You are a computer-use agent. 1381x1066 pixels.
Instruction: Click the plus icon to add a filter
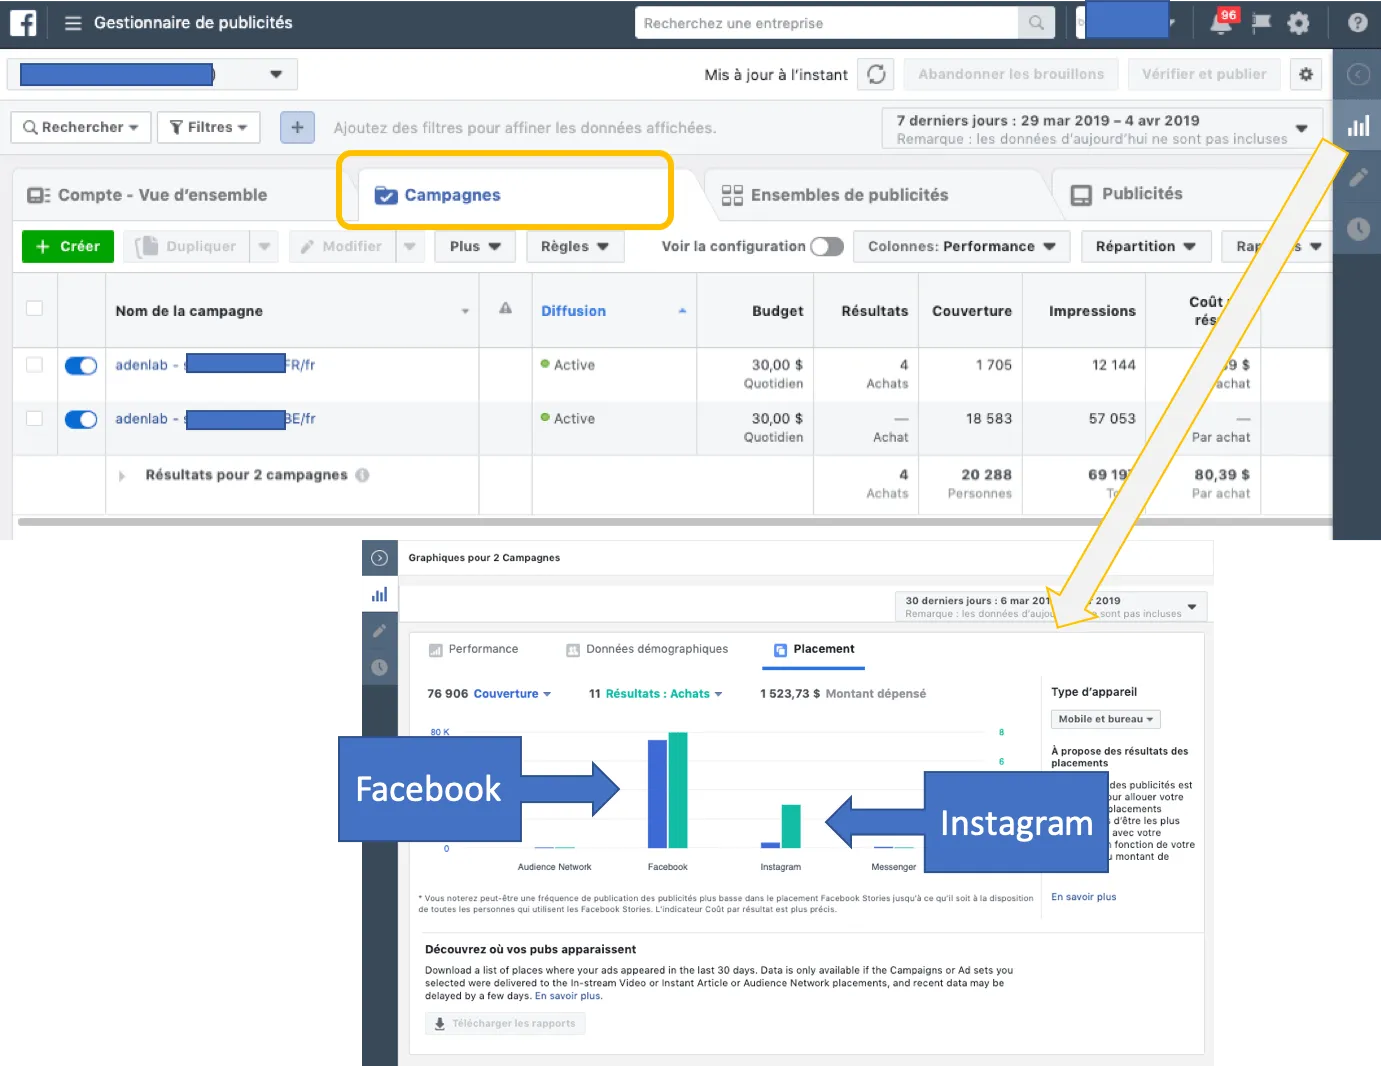click(297, 127)
